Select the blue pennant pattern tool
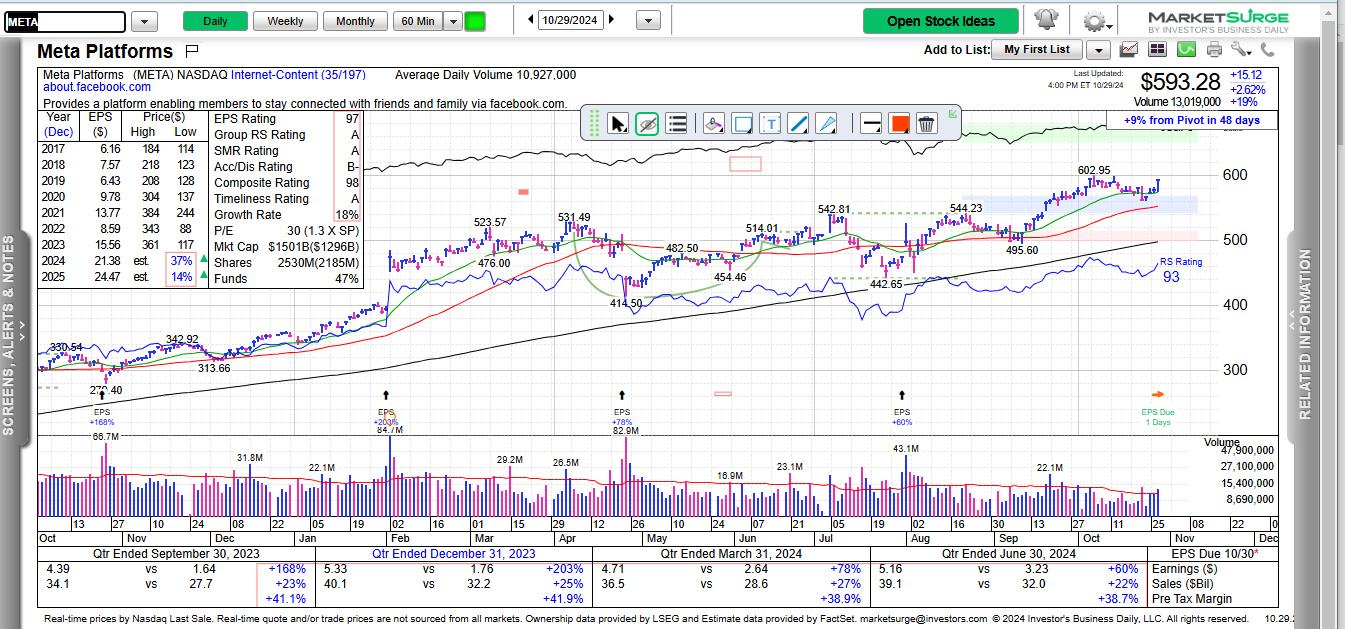 pos(826,123)
